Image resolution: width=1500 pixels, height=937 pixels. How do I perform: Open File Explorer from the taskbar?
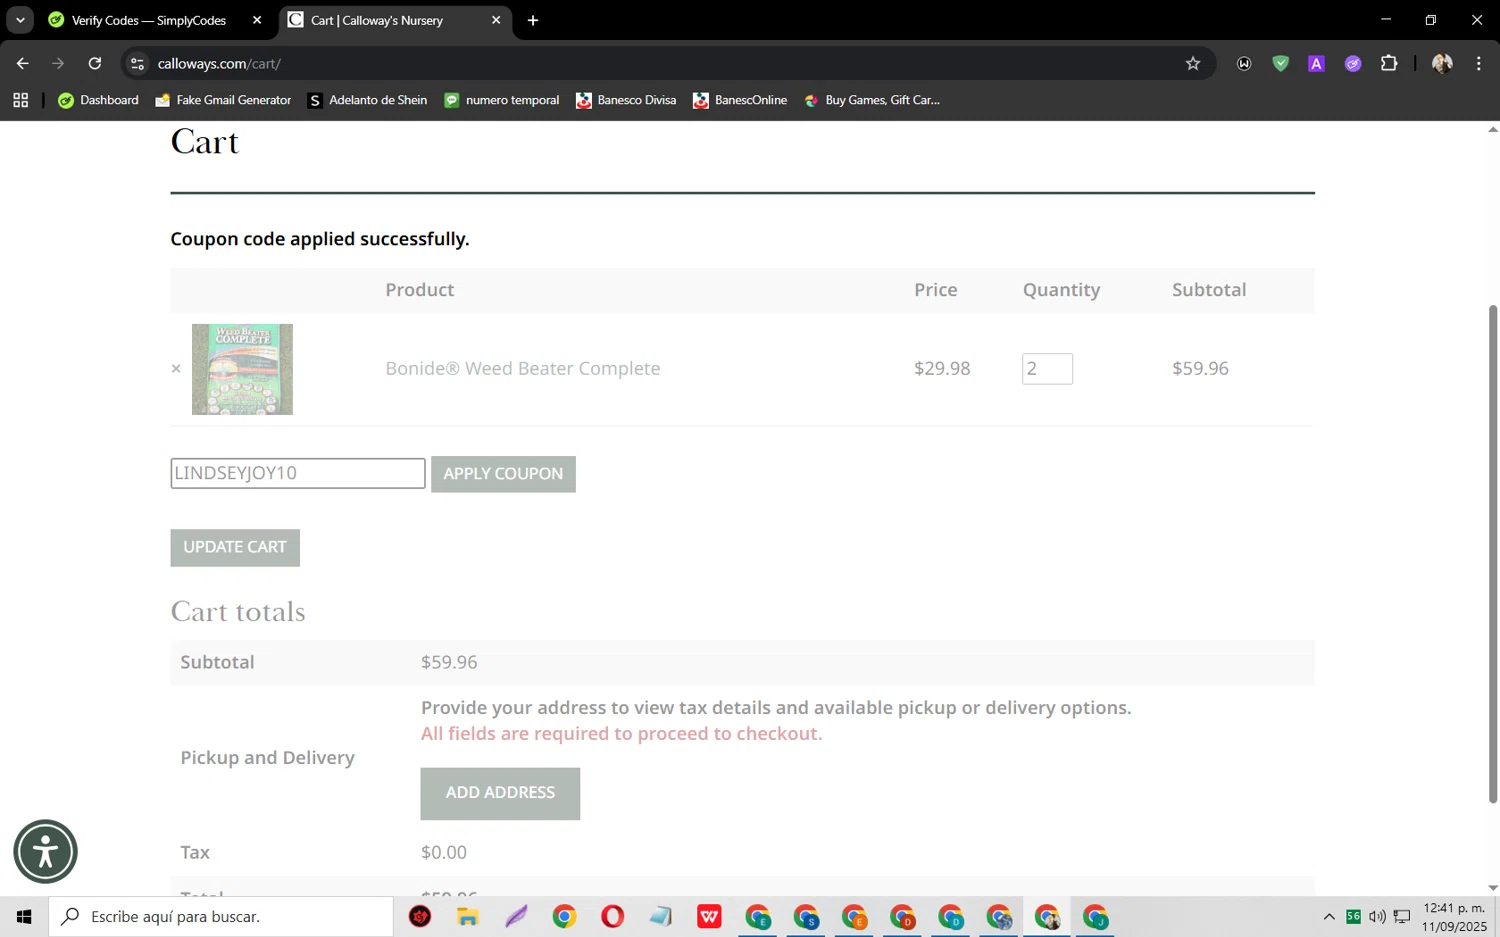click(x=468, y=917)
